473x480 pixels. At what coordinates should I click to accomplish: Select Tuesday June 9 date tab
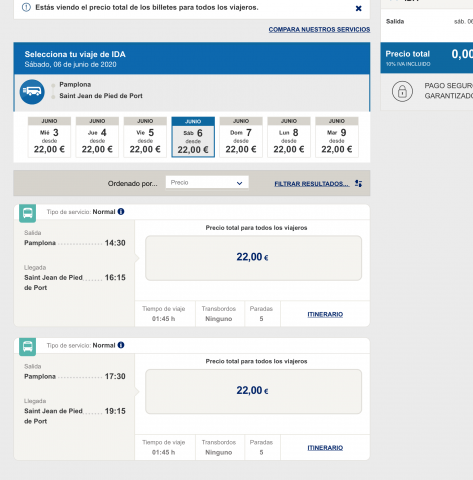(x=337, y=137)
